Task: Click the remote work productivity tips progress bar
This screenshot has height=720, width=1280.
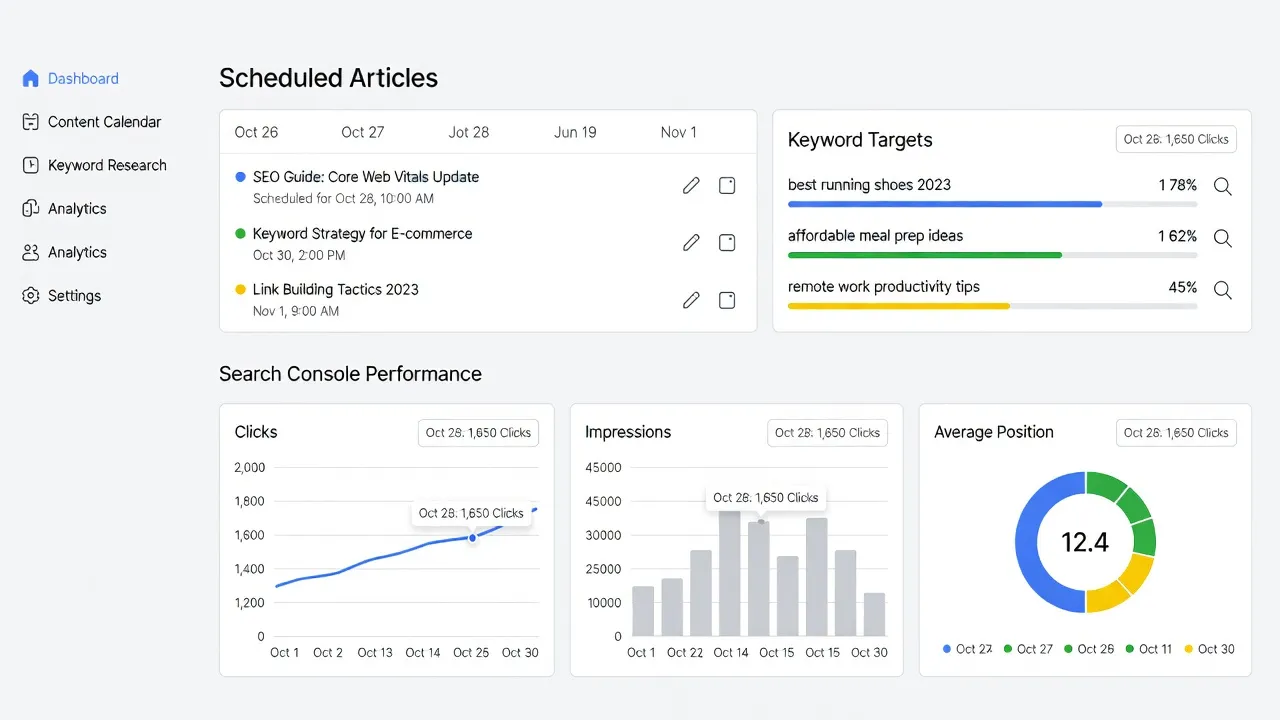Action: 992,306
